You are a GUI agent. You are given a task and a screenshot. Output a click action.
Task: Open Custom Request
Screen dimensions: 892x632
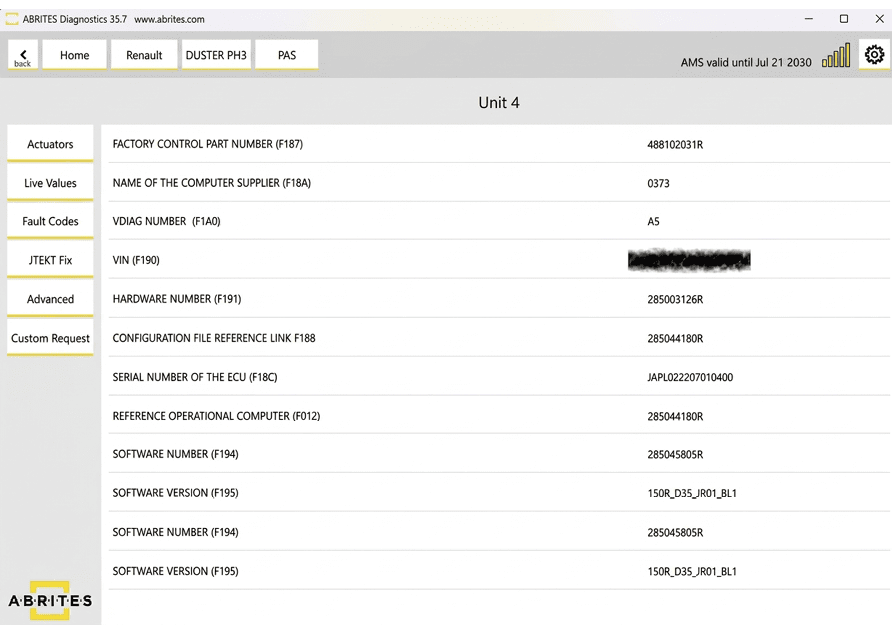(x=50, y=338)
